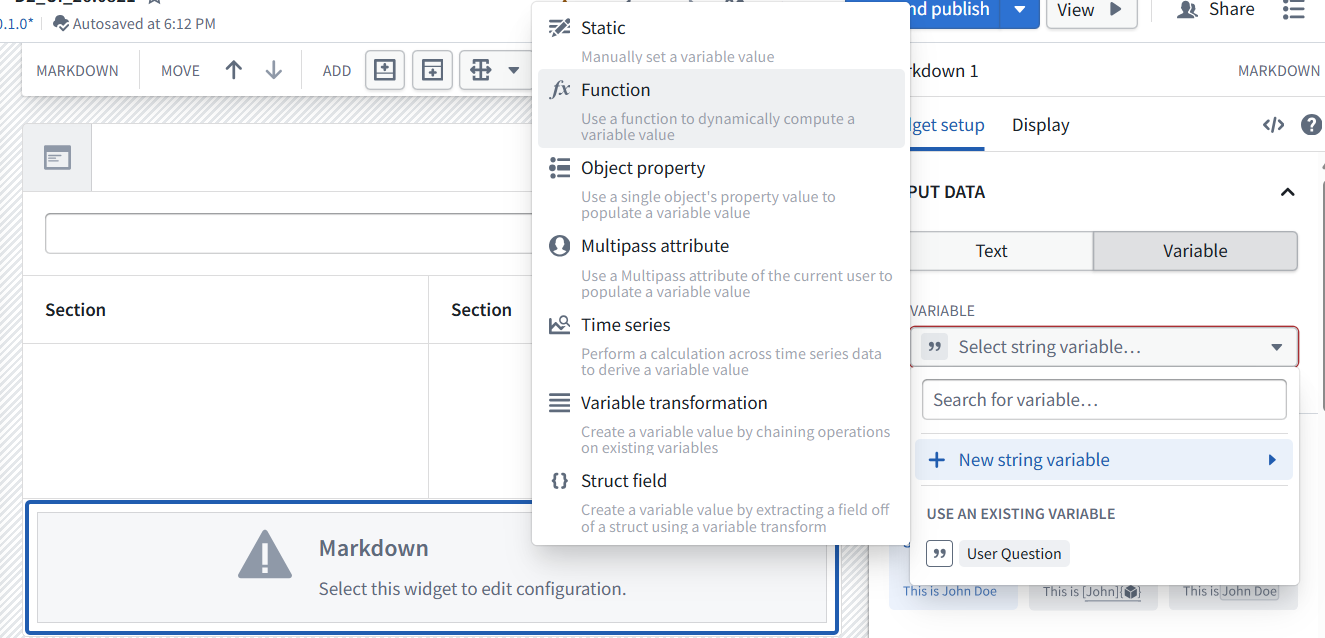The width and height of the screenshot is (1325, 638).
Task: Select the Static variable type
Action: pos(721,40)
